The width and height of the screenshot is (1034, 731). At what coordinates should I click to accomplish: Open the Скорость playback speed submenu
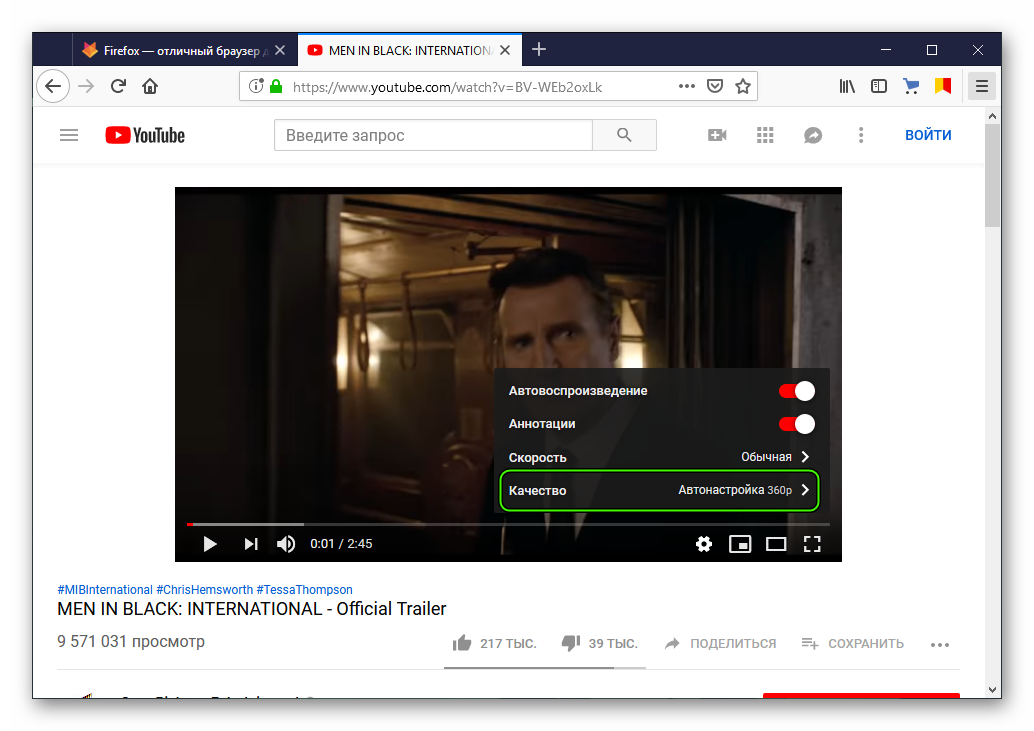[659, 457]
